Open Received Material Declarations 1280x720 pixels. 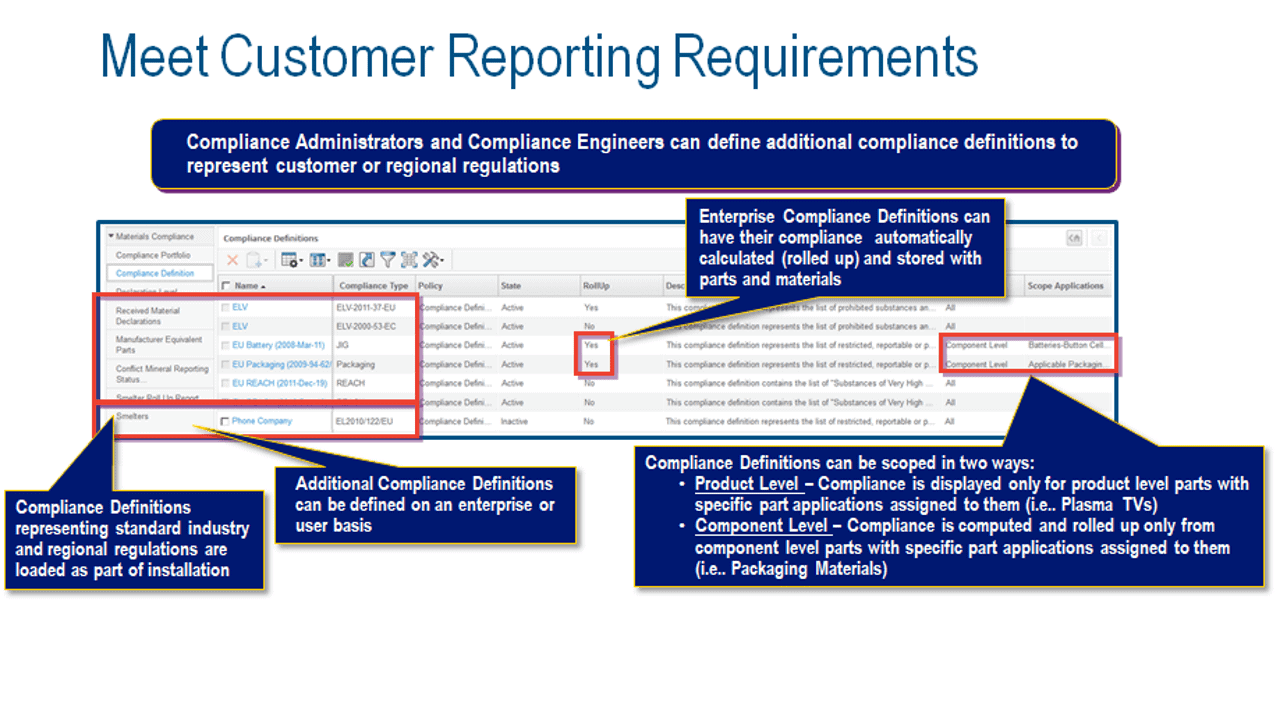pyautogui.click(x=148, y=316)
